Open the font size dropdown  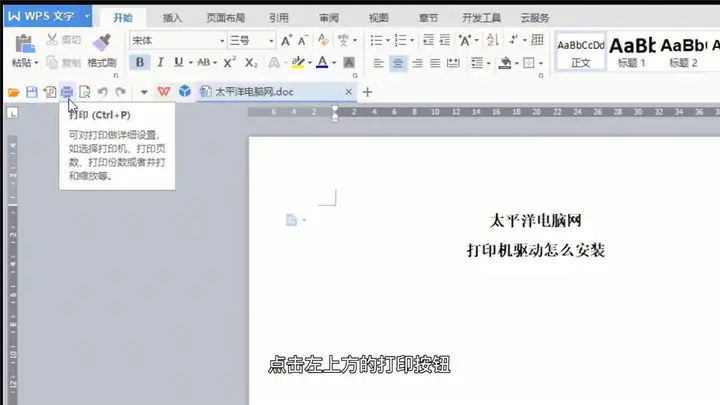[271, 41]
